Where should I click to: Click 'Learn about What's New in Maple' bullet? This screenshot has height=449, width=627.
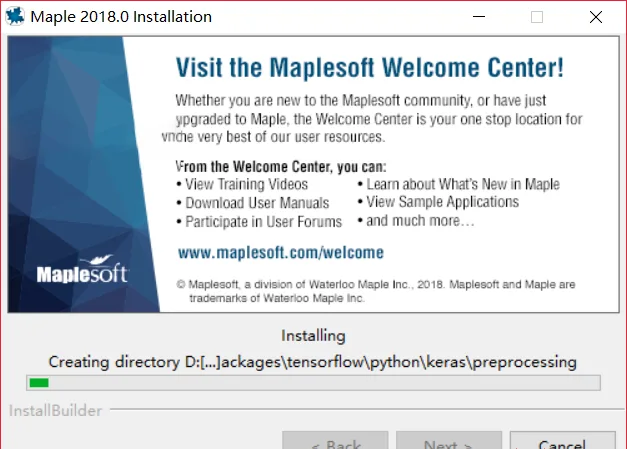click(459, 184)
